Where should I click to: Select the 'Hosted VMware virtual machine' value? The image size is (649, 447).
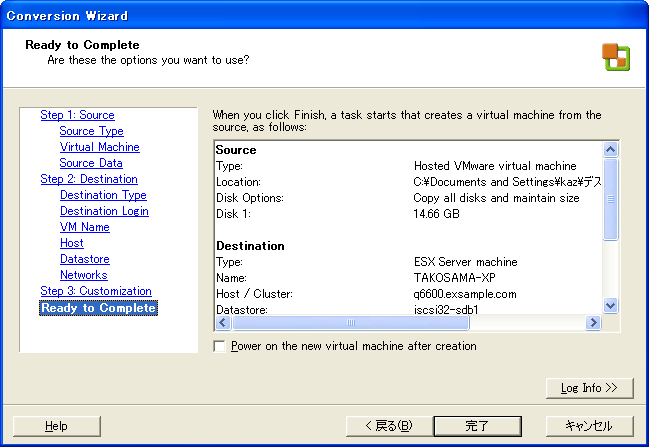click(x=495, y=166)
